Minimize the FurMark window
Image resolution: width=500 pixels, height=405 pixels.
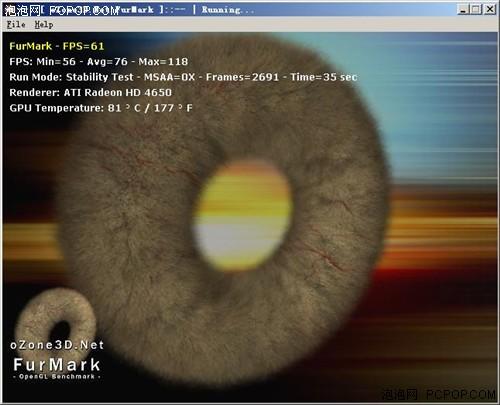(463, 9)
